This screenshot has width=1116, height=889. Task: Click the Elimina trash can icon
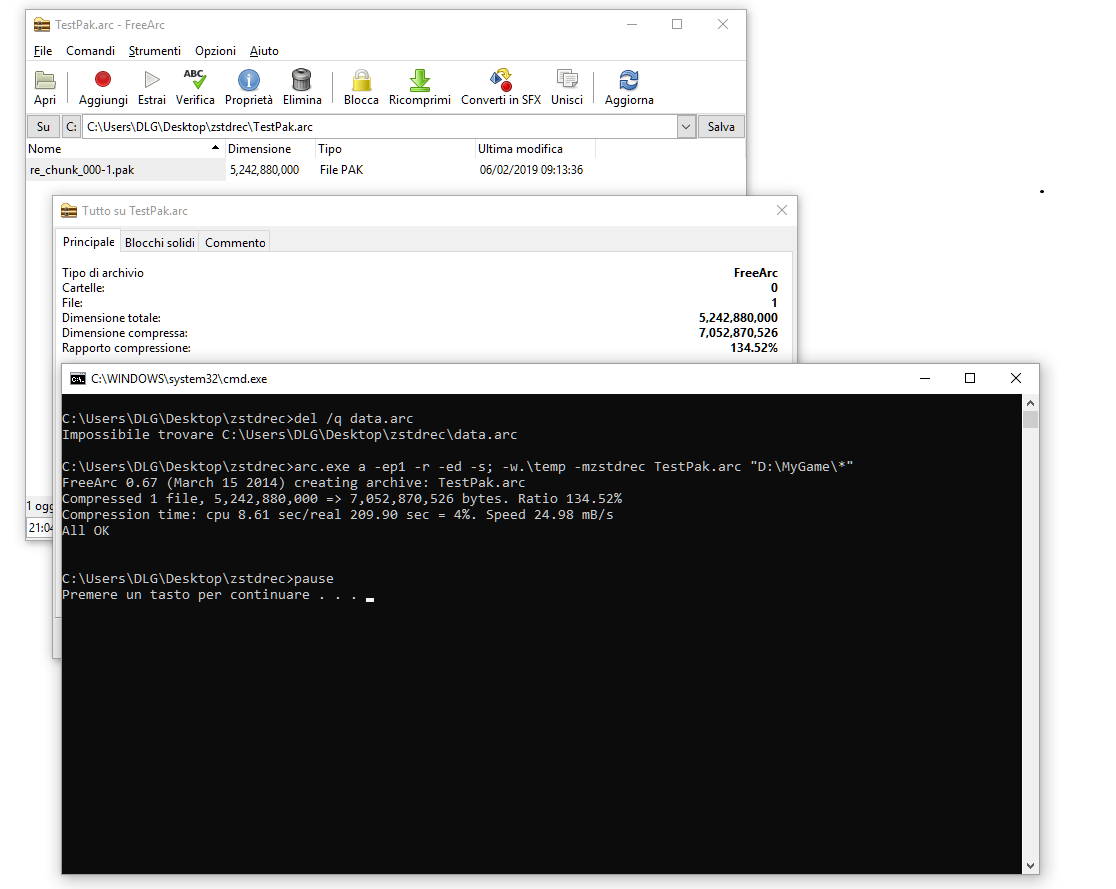pyautogui.click(x=302, y=79)
